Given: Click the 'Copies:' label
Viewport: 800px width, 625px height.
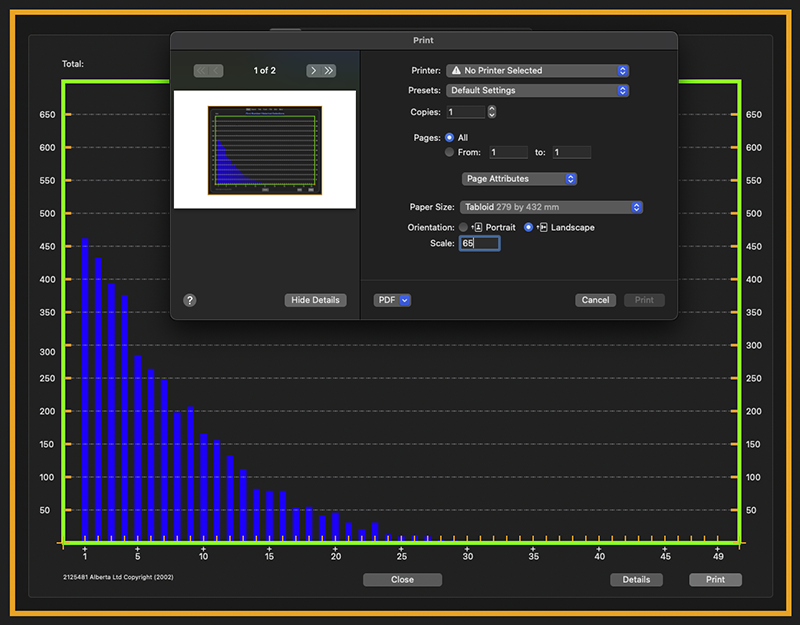Looking at the screenshot, I should point(426,112).
